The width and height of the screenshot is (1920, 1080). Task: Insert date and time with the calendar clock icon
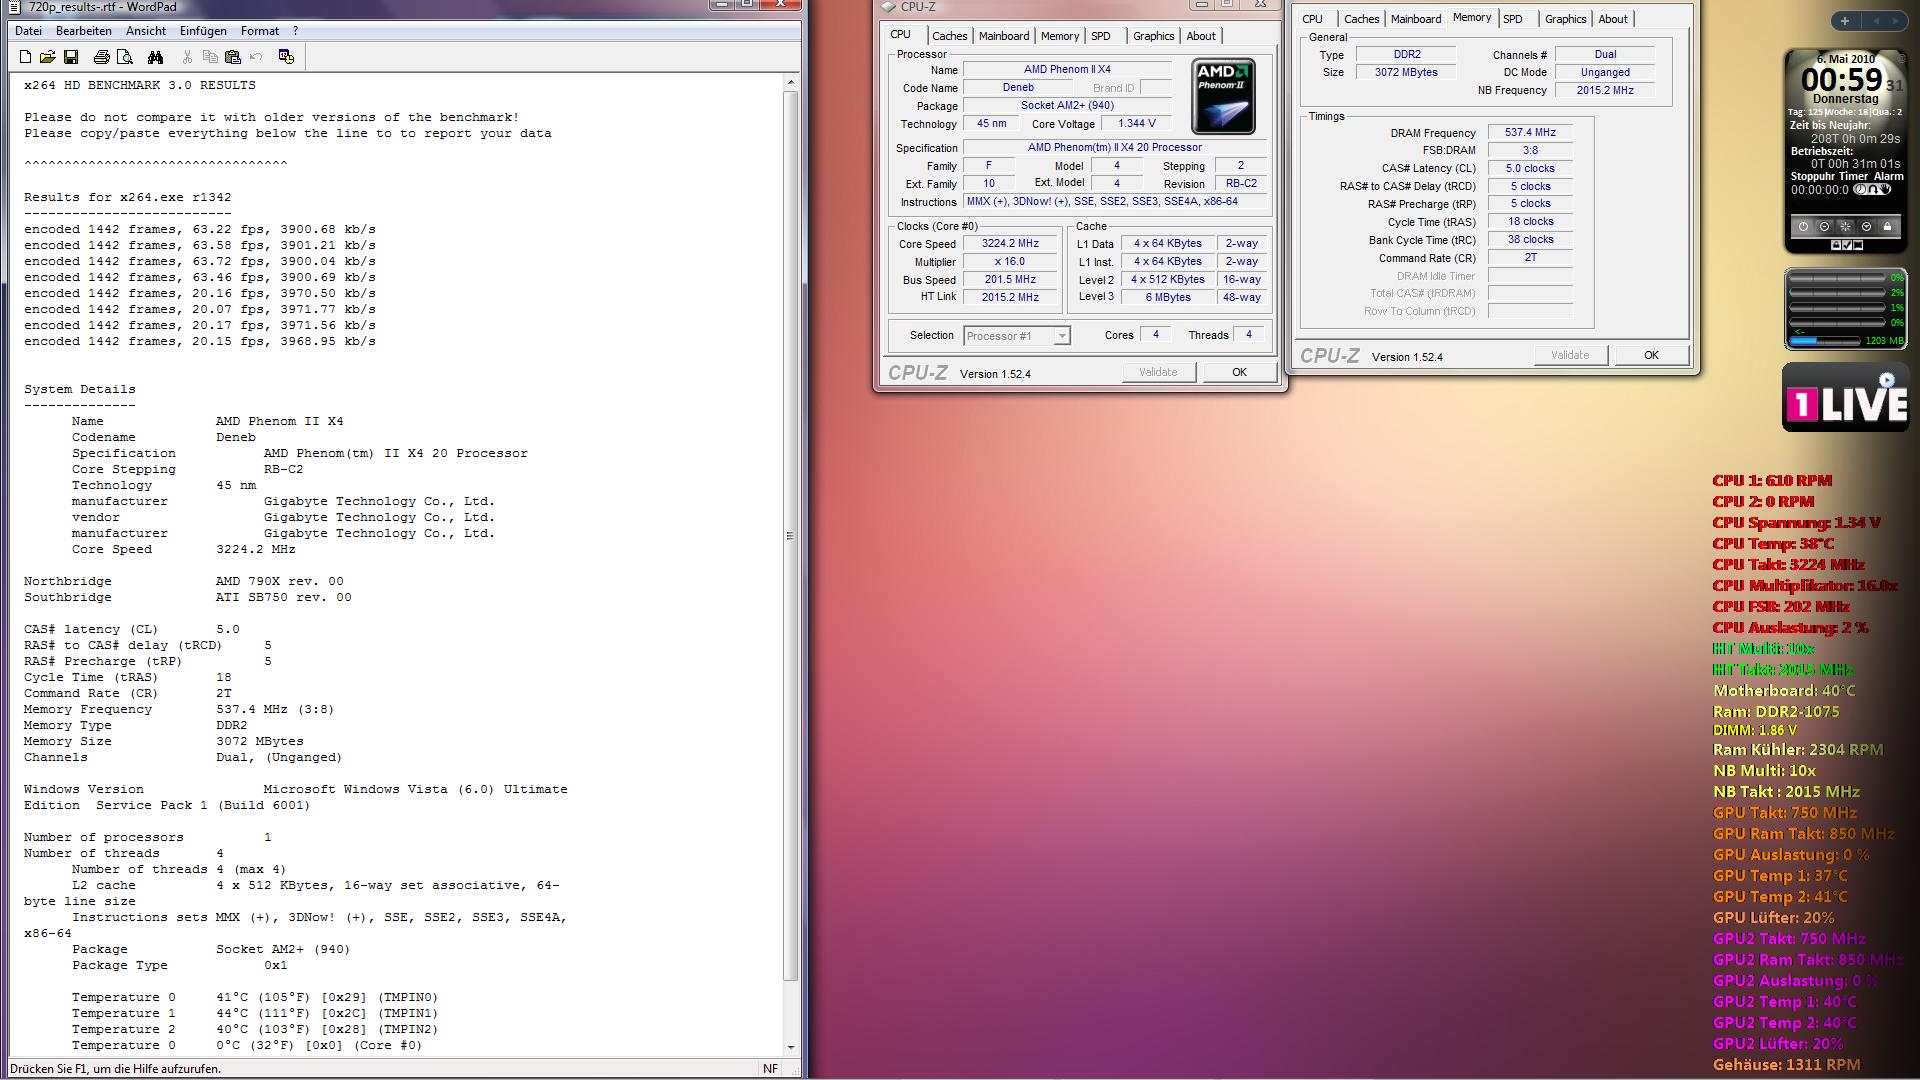(x=286, y=57)
